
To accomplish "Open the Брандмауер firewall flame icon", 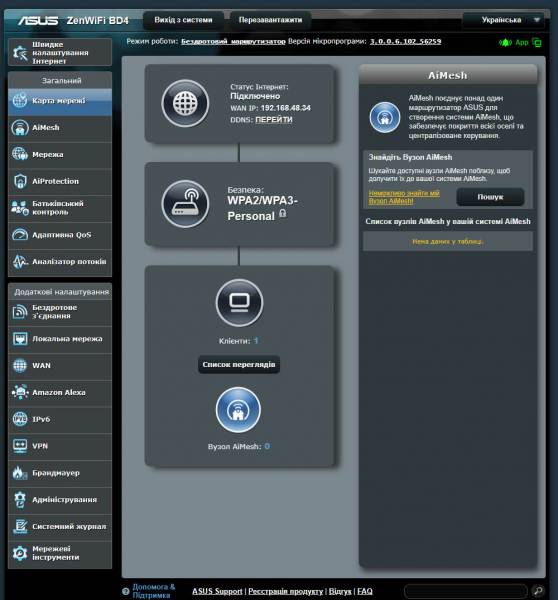I will [x=20, y=473].
